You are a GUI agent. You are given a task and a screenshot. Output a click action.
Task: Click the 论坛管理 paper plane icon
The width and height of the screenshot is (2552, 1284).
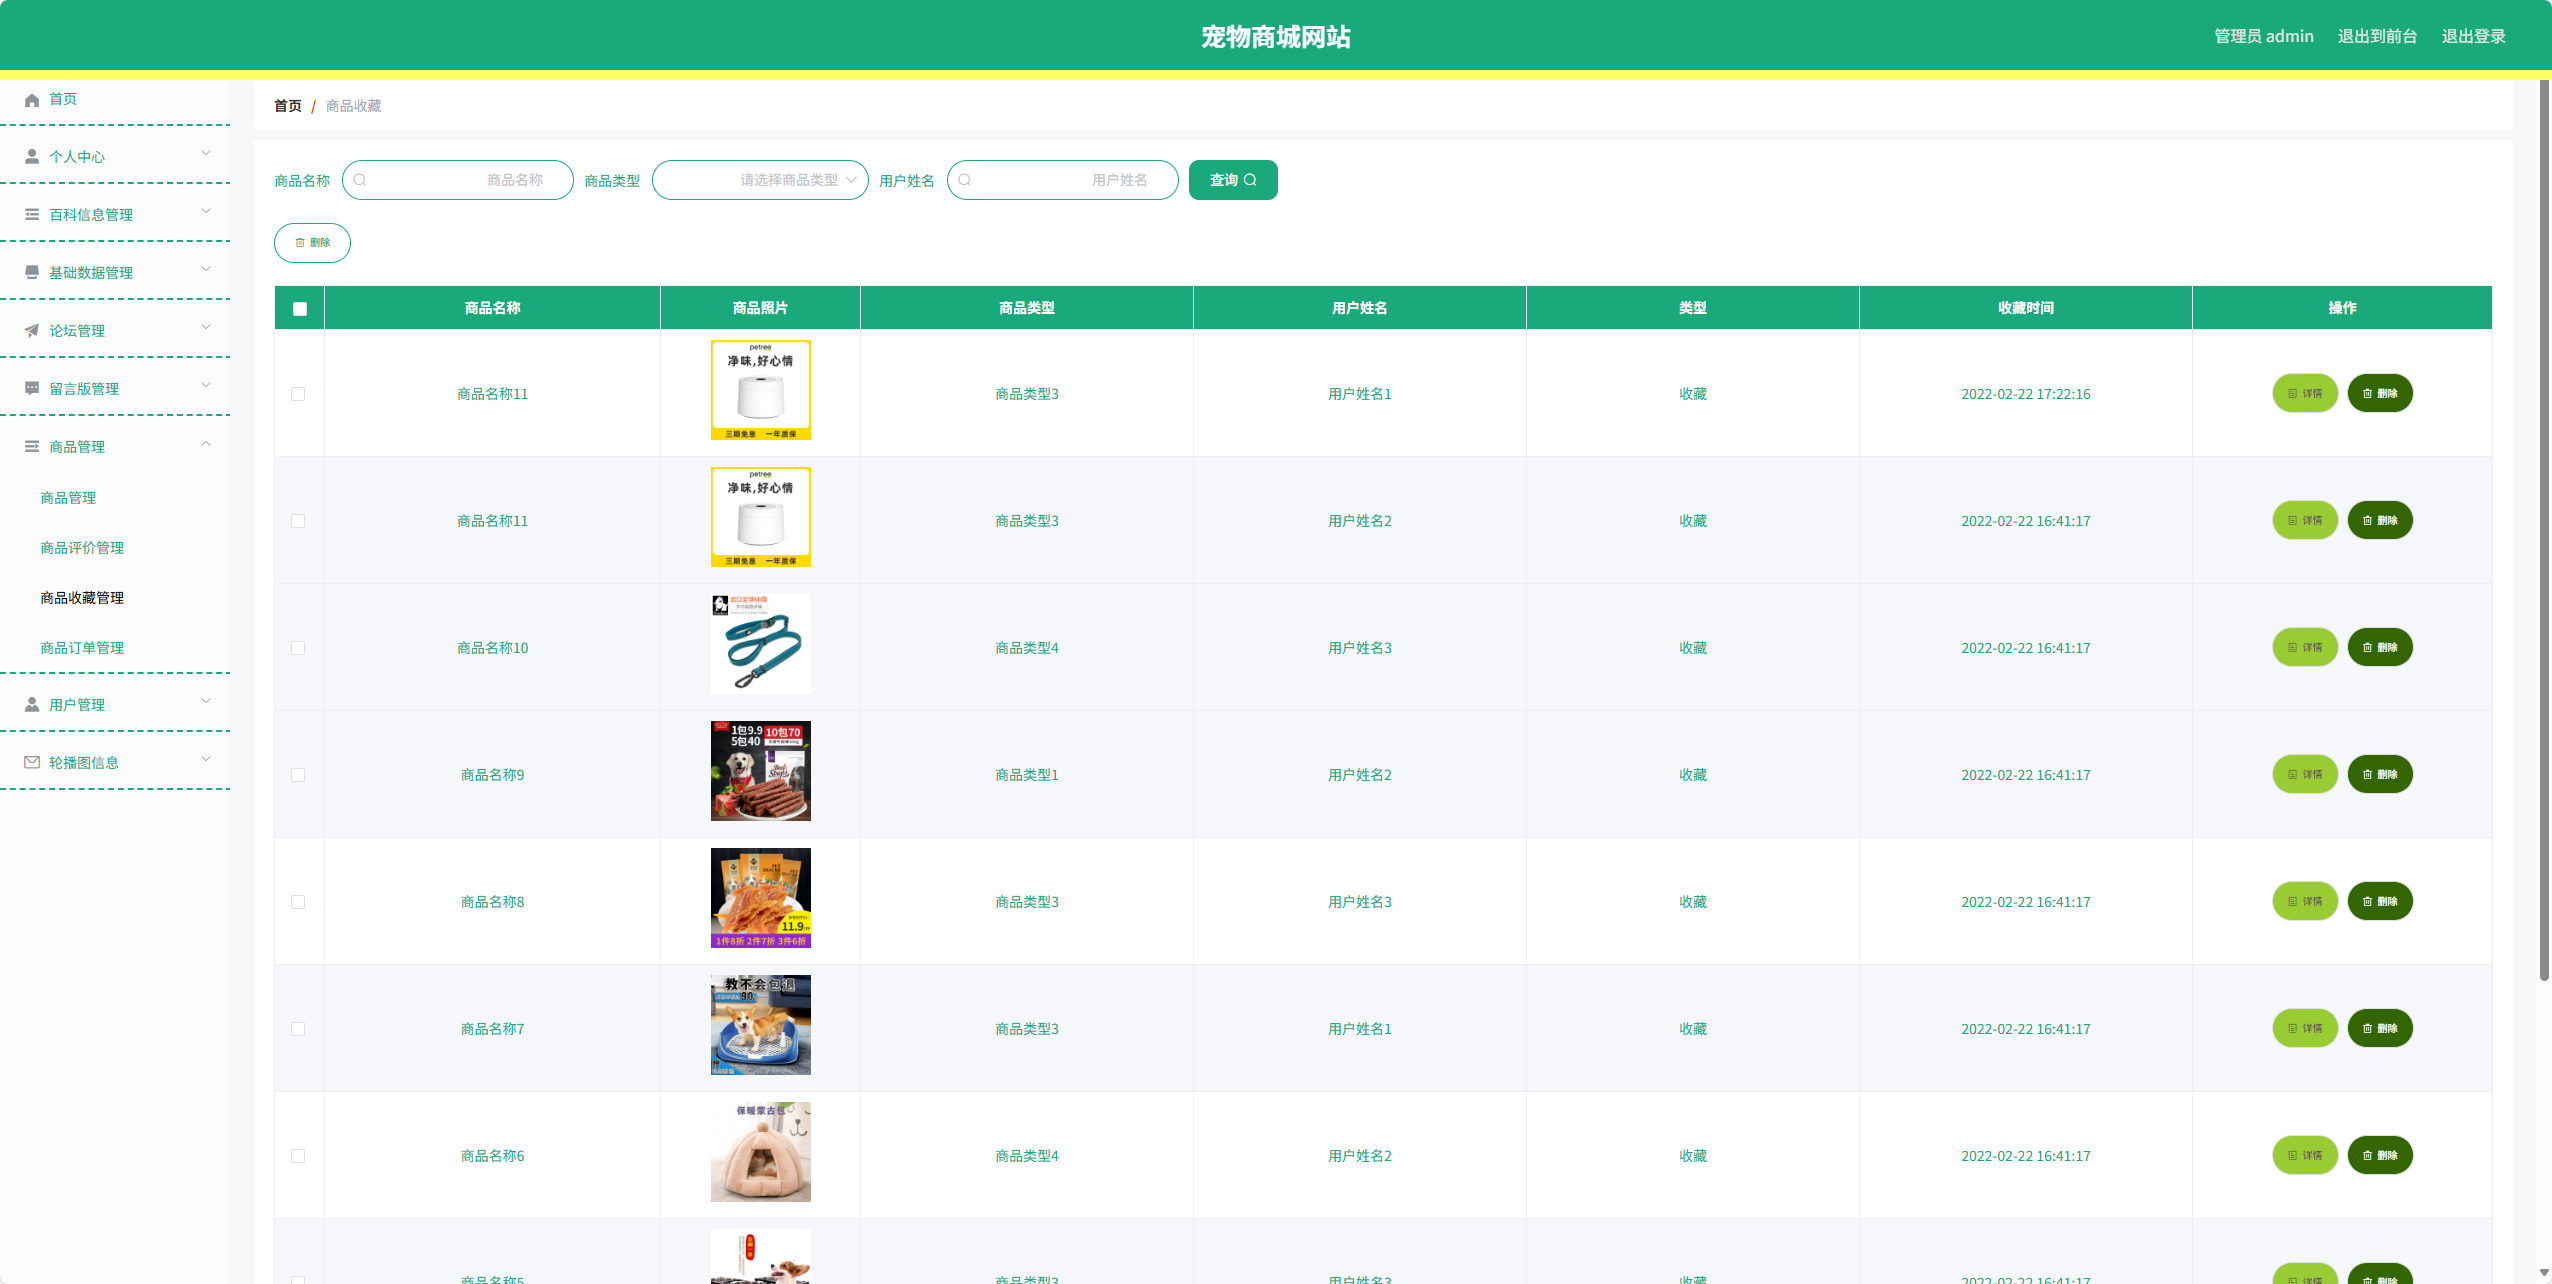coord(32,331)
